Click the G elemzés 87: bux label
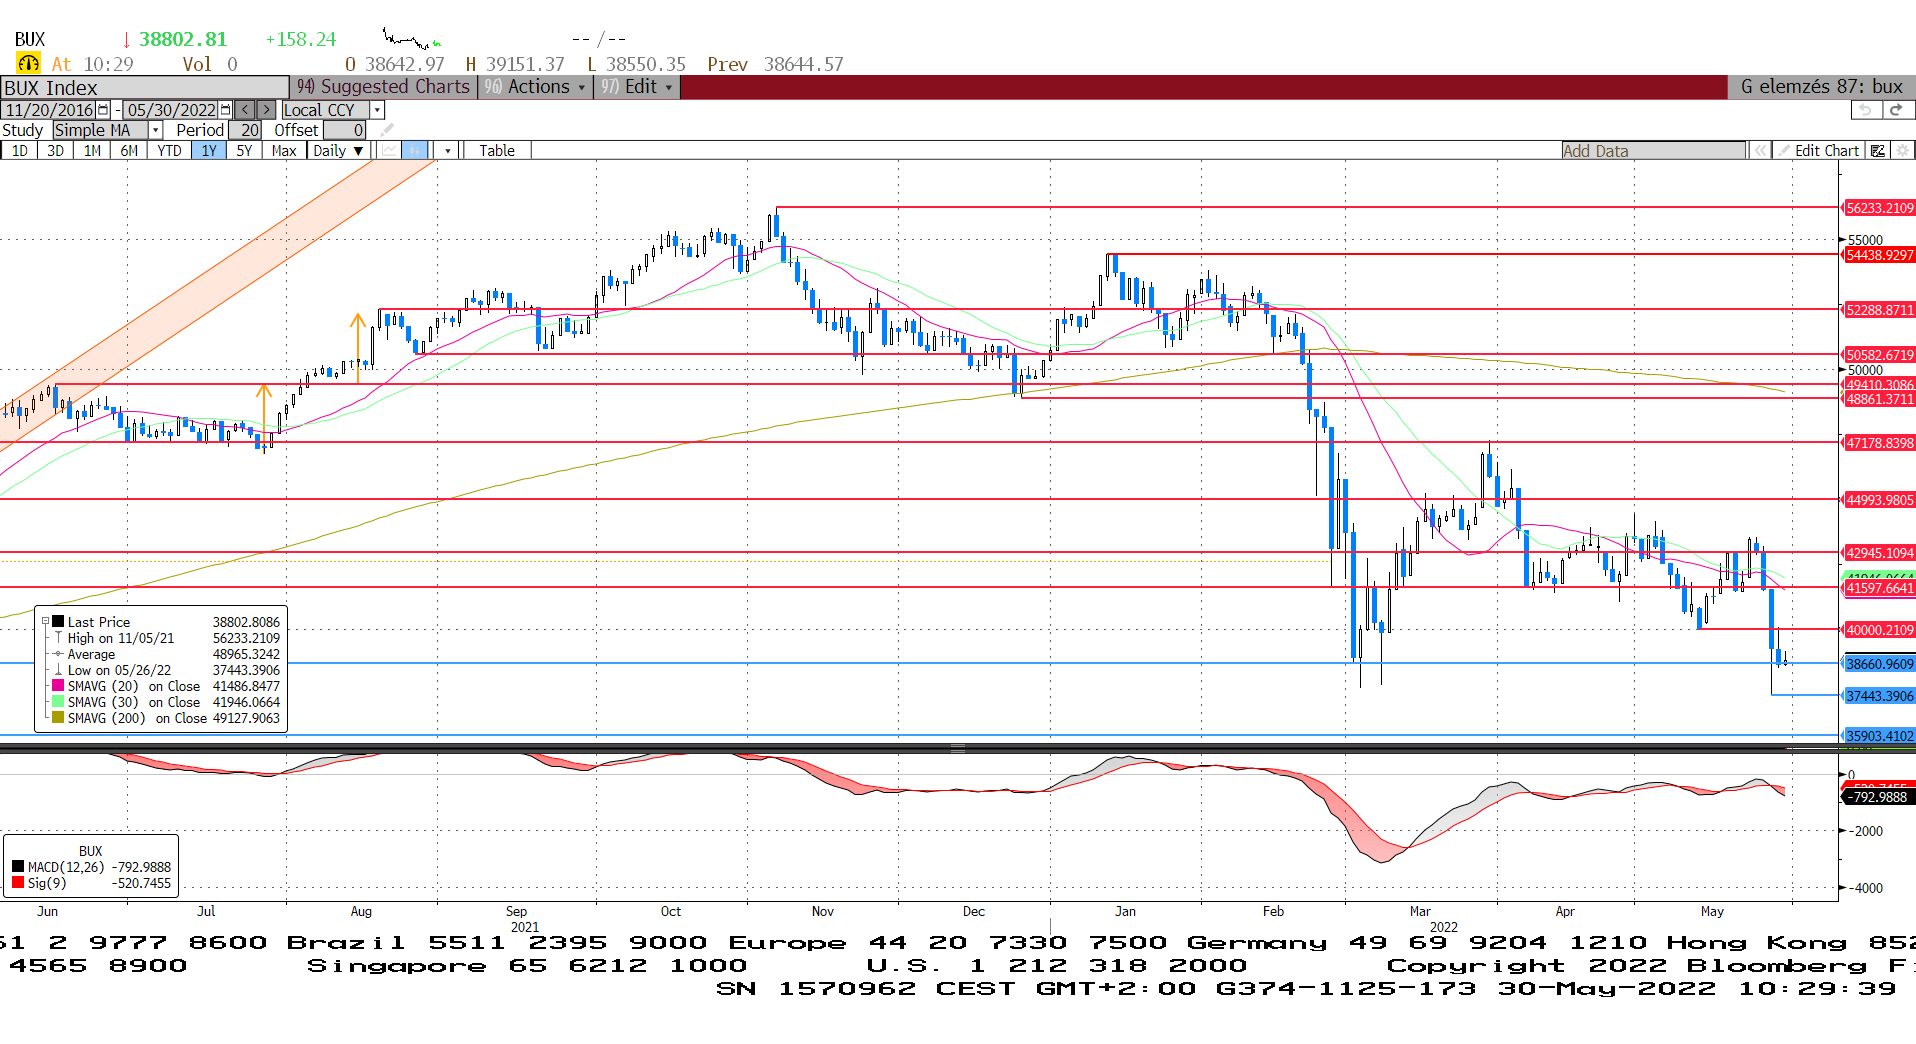The image size is (1916, 1044). click(x=1821, y=87)
